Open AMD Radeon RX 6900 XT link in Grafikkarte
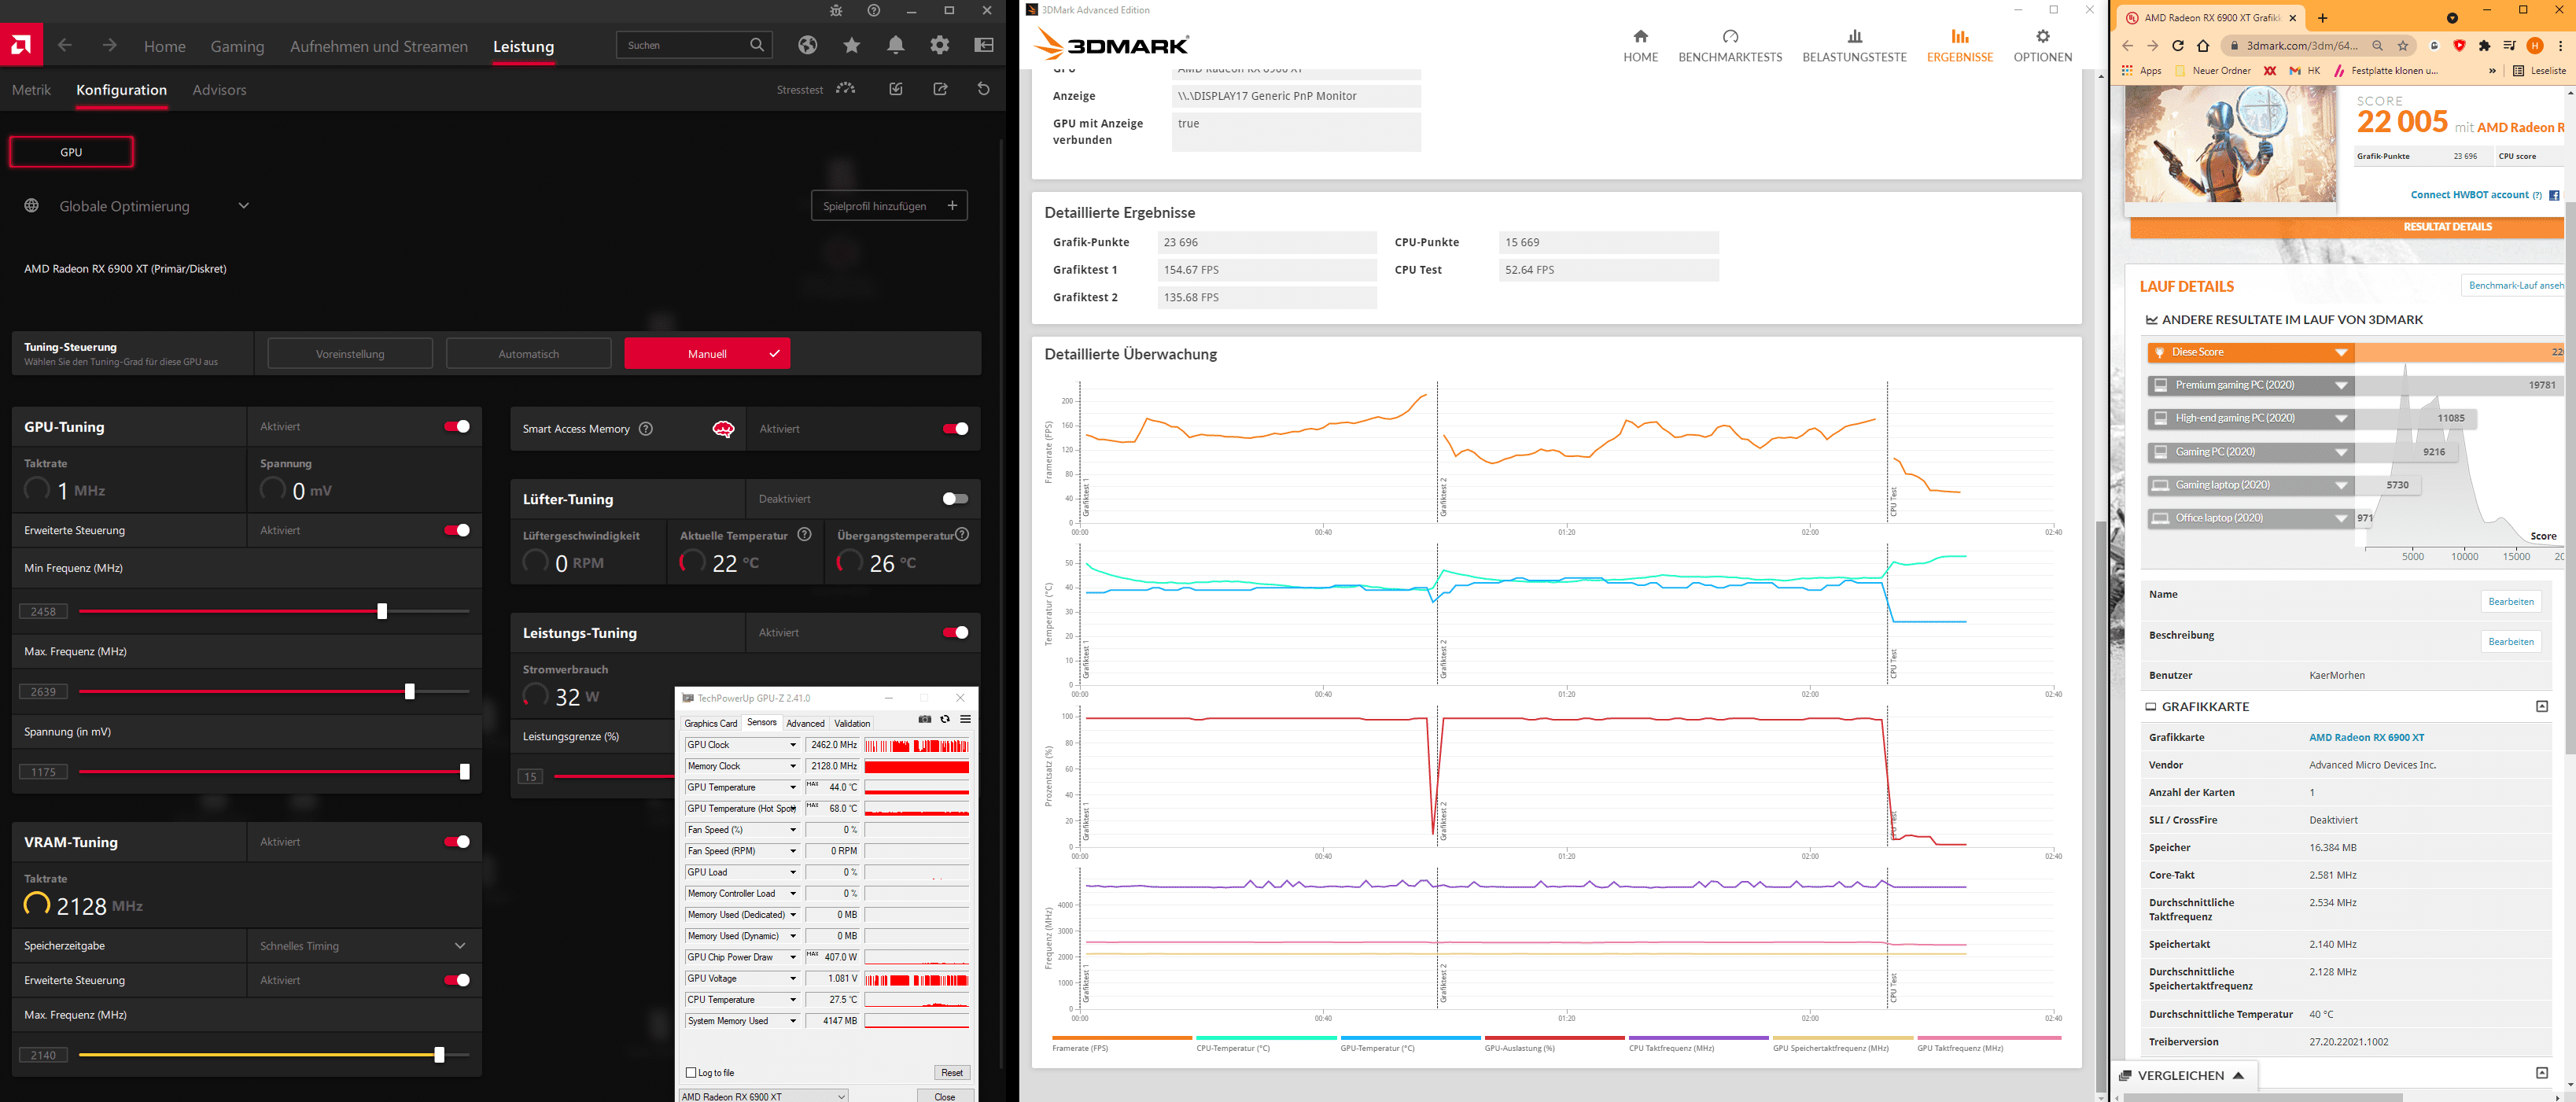Viewport: 2576px width, 1102px height. point(2366,738)
